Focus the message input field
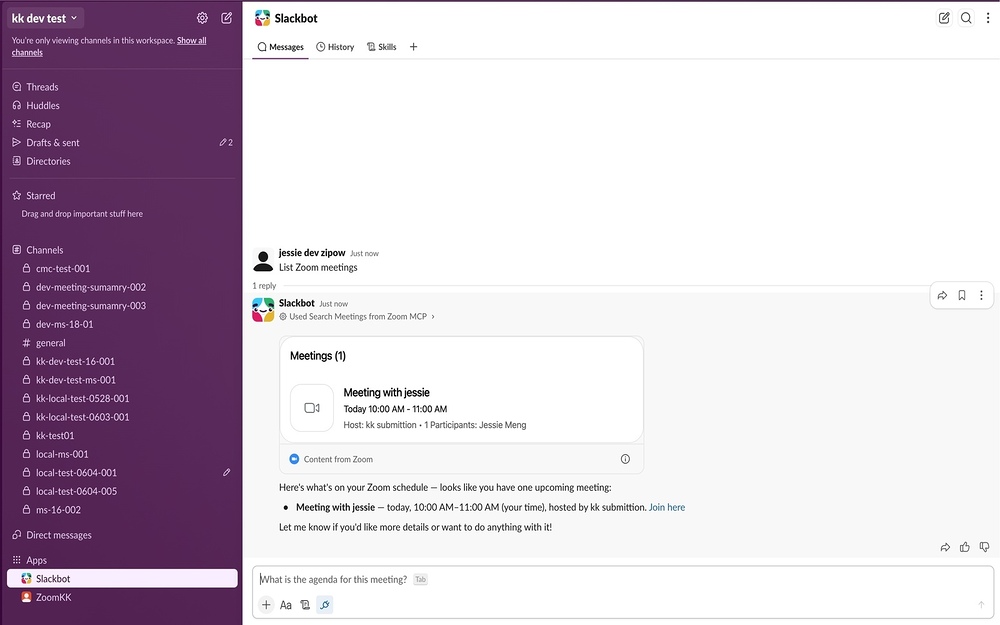 pyautogui.click(x=622, y=579)
